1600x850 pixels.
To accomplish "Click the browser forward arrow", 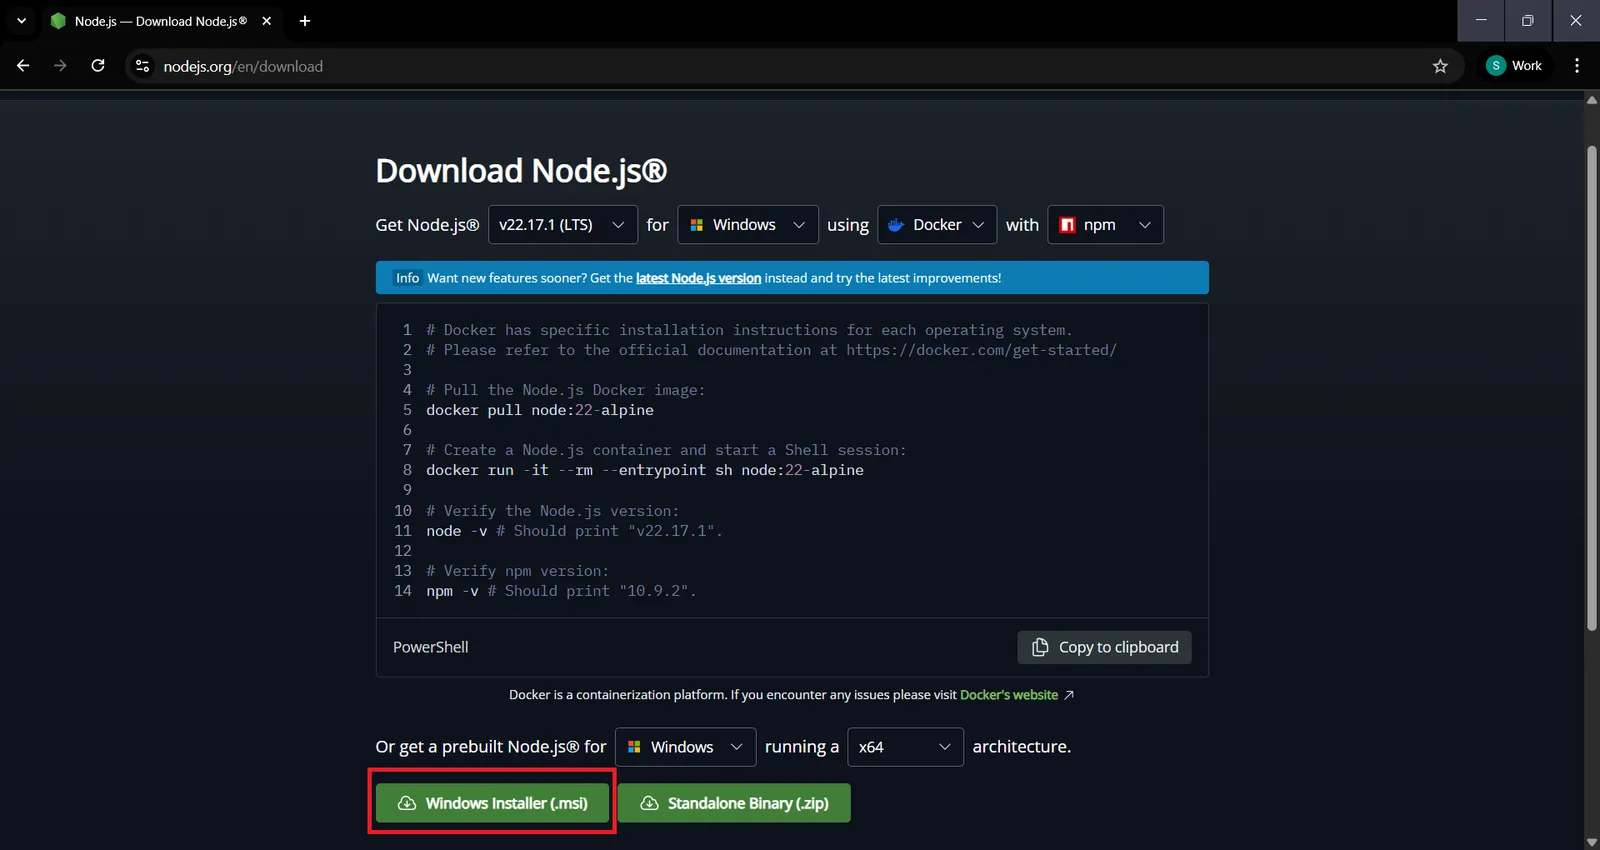I will pyautogui.click(x=60, y=66).
